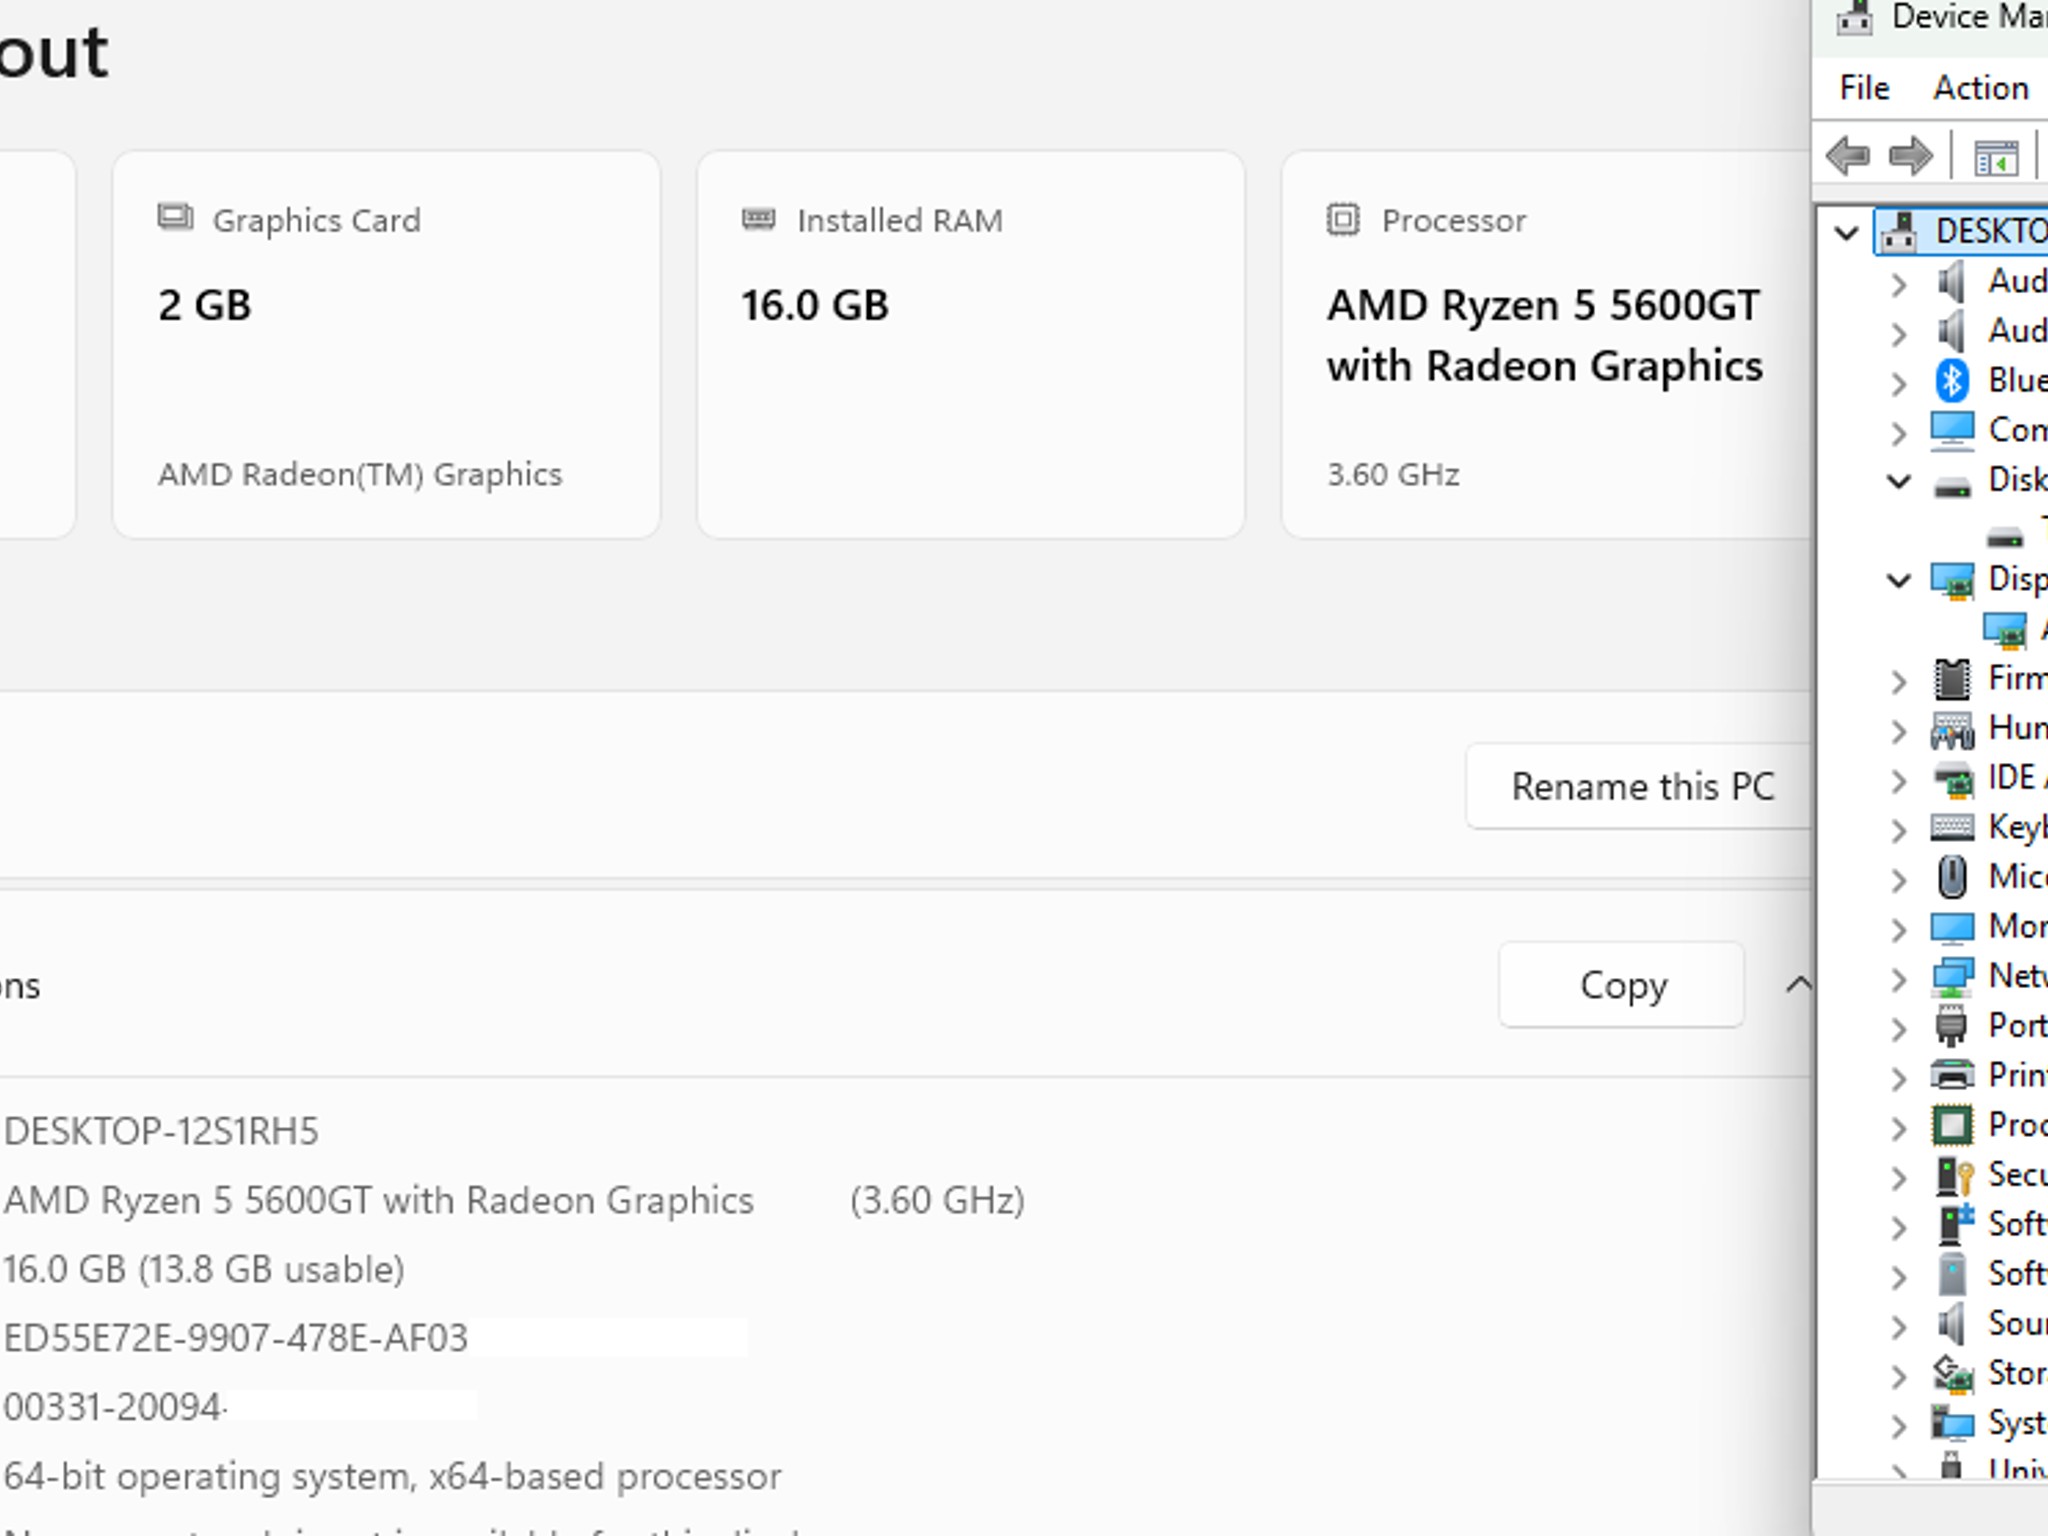Viewport: 2048px width, 1536px height.
Task: Click the Forward arrow in Device Manager toolbar
Action: 1910,156
